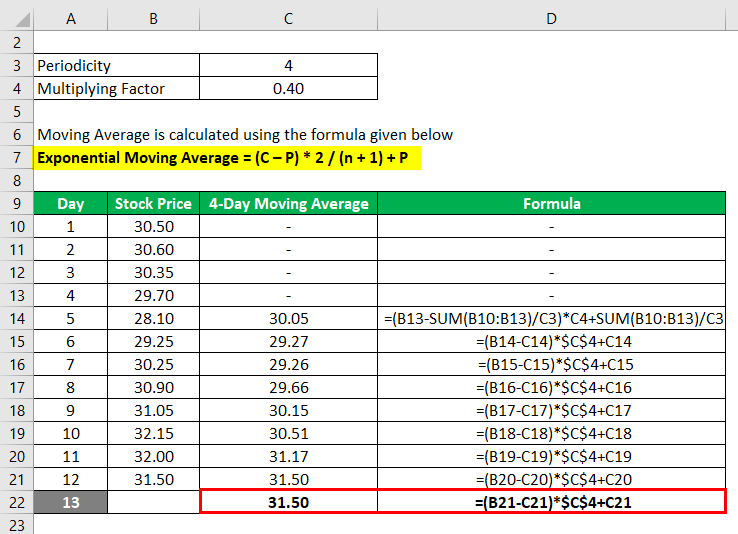Select column A header
Viewport: 738px width, 534px height.
pyautogui.click(x=71, y=19)
